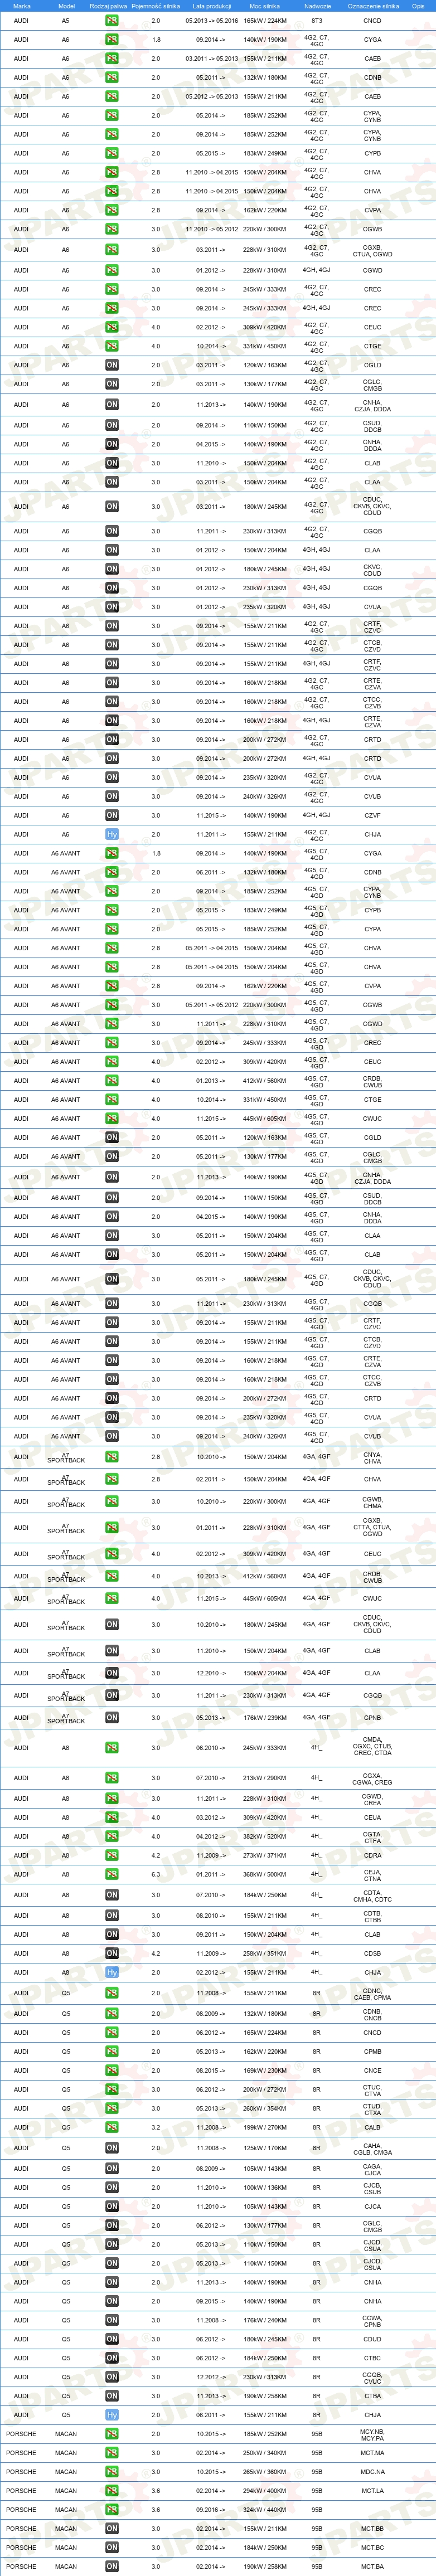Click the Nadwozie column header
Viewport: 436px width, 2576px height.
[x=317, y=6]
